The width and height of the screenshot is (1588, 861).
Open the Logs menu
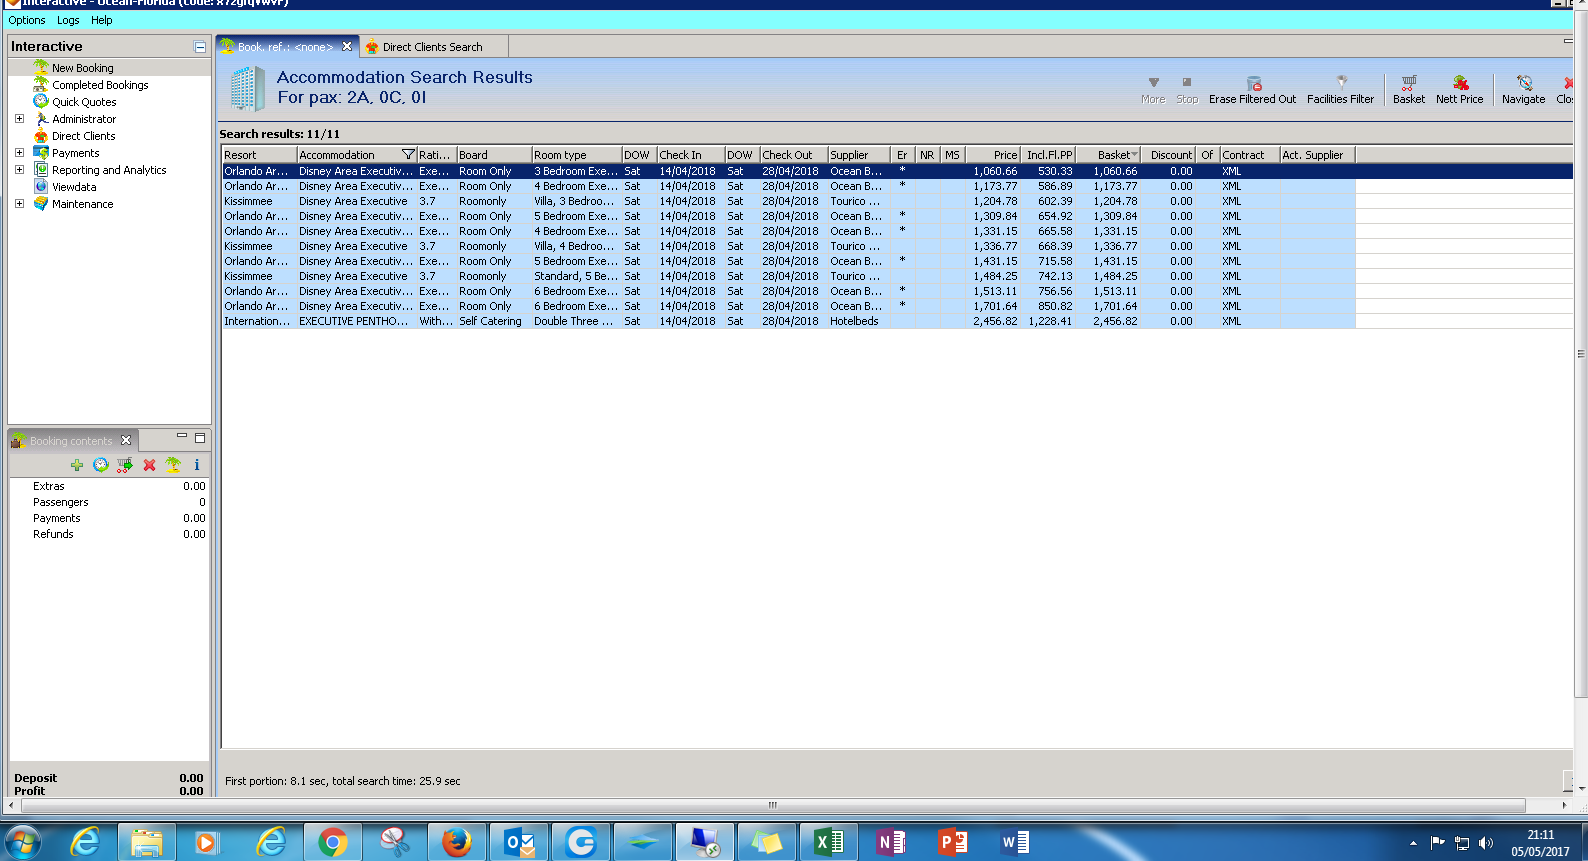pyautogui.click(x=68, y=20)
